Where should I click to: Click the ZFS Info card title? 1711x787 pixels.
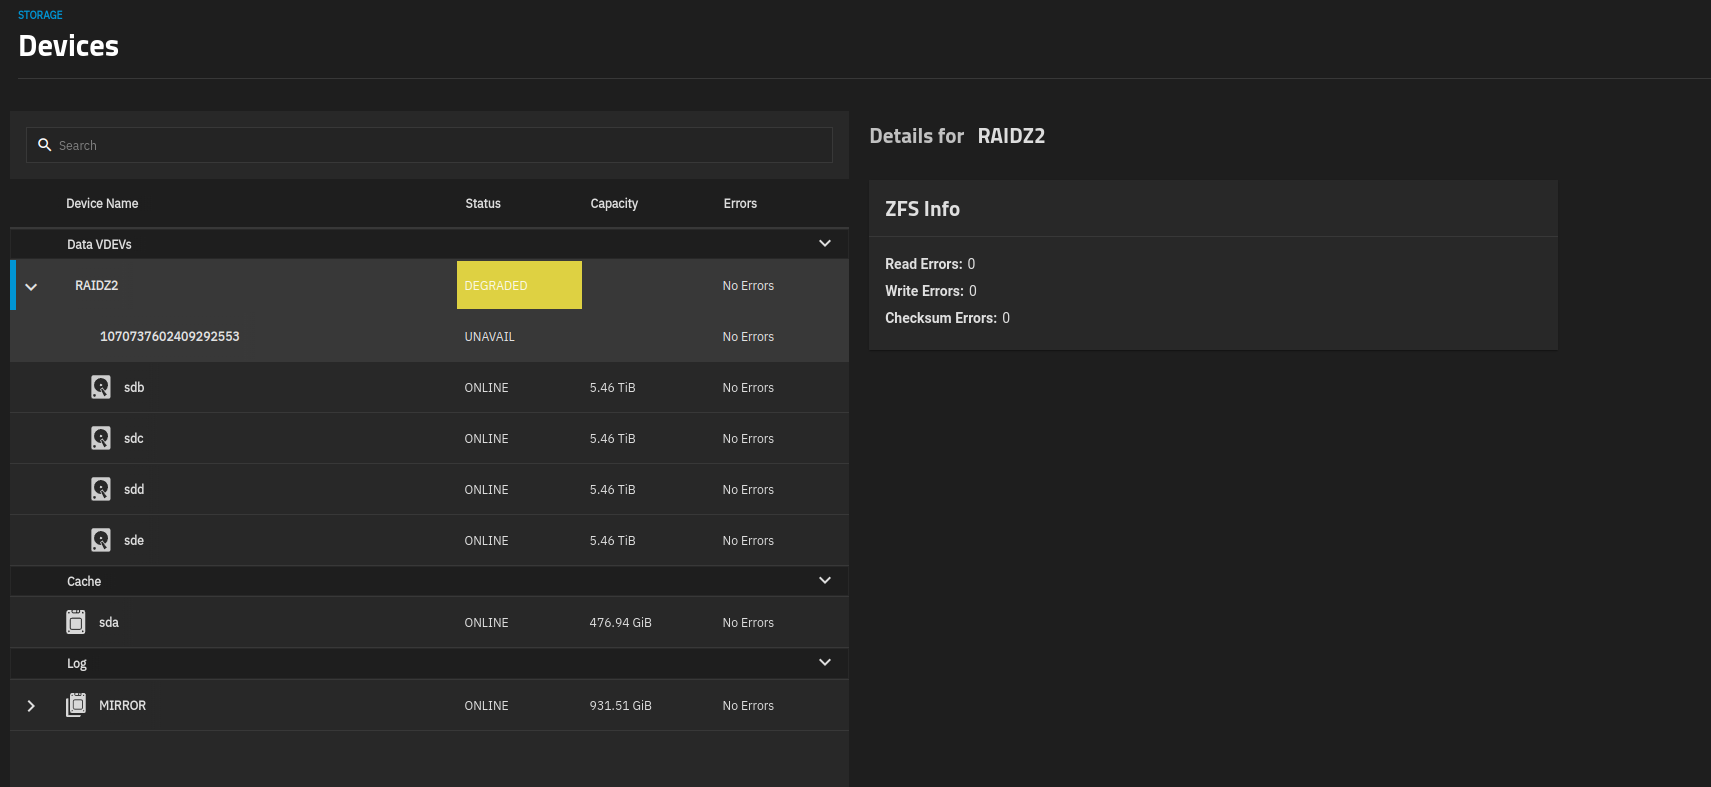tap(922, 209)
